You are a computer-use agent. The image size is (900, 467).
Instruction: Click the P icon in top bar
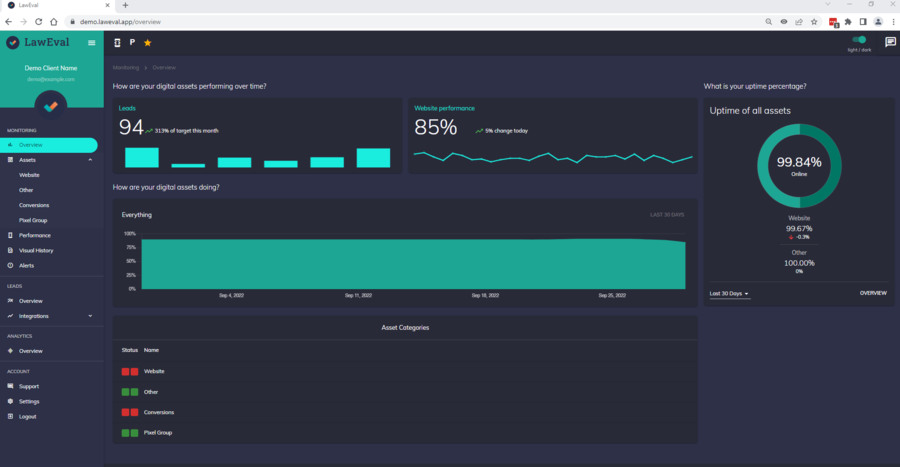[132, 43]
